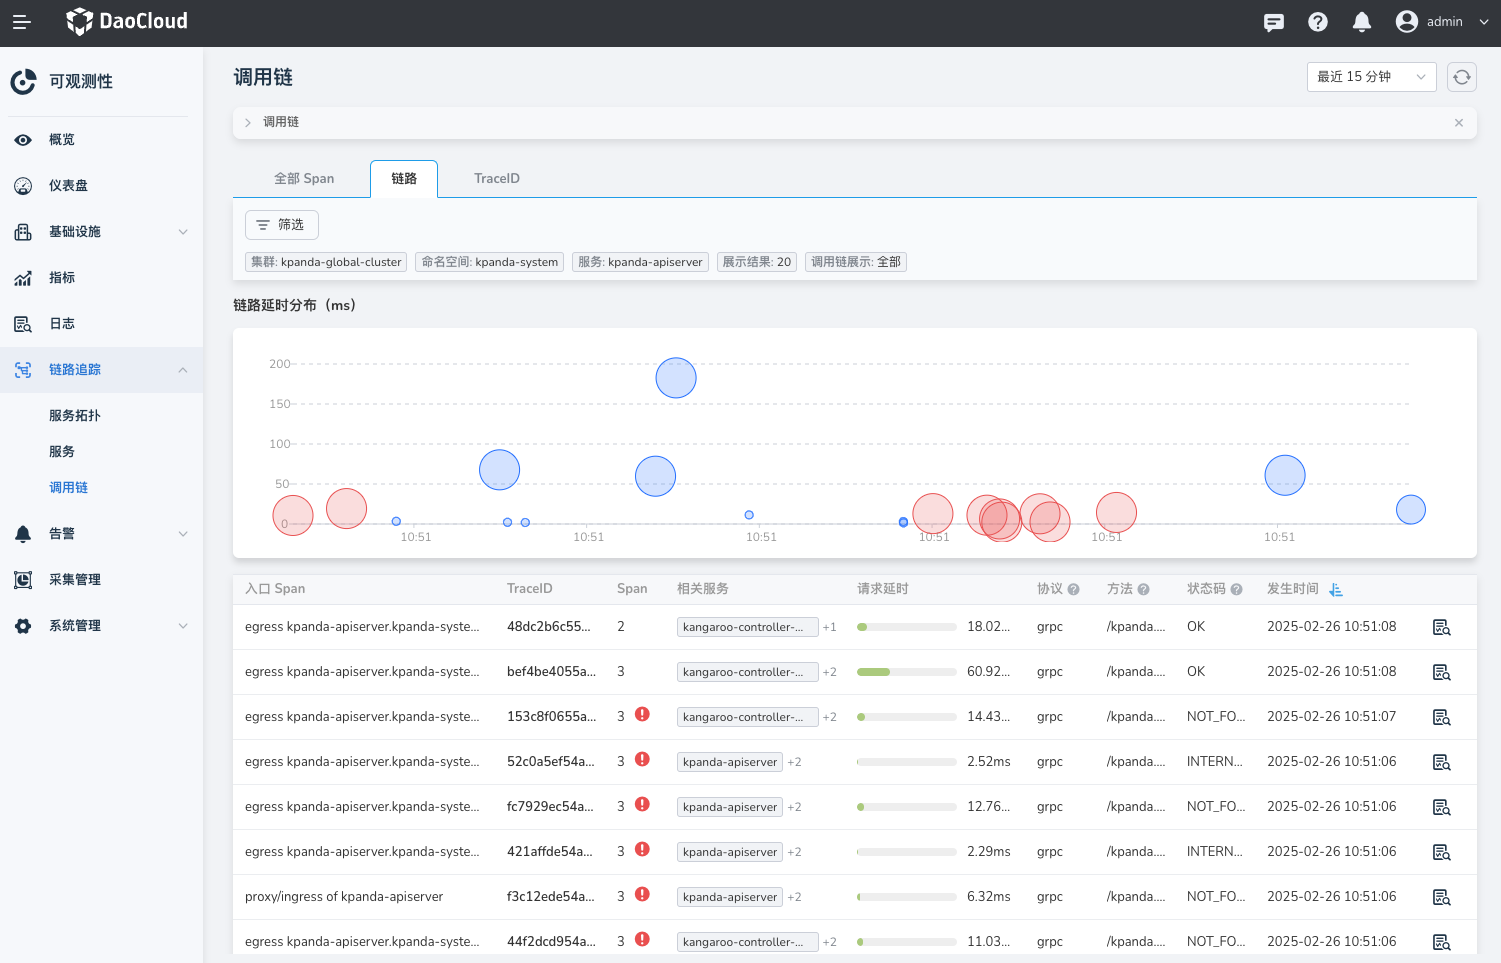Click the kangaroo-controller service chip in first row
1501x963 pixels.
(x=747, y=626)
